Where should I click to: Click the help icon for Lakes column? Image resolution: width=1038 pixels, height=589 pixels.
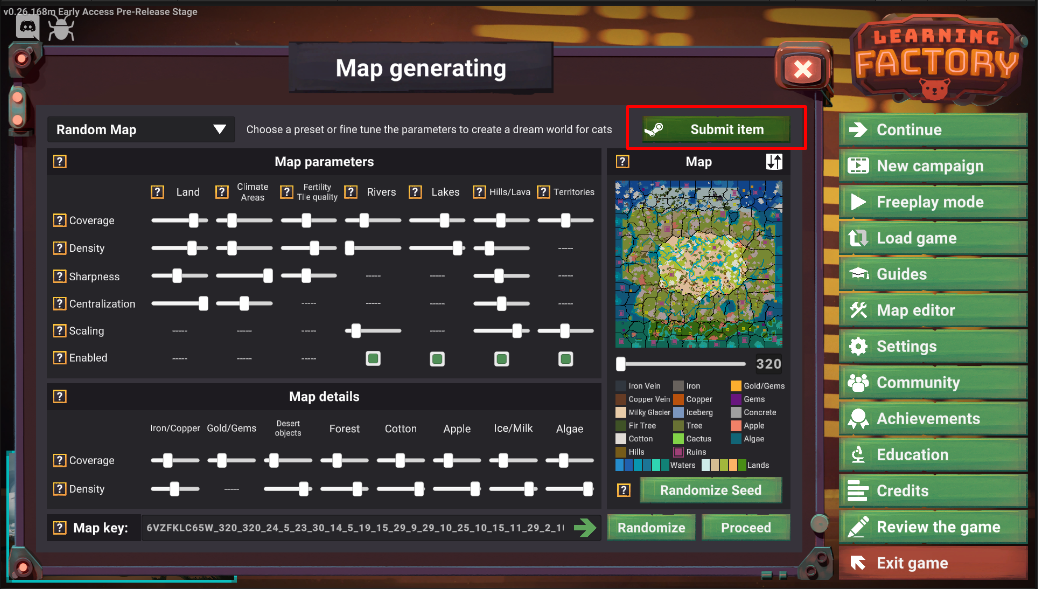pos(415,192)
